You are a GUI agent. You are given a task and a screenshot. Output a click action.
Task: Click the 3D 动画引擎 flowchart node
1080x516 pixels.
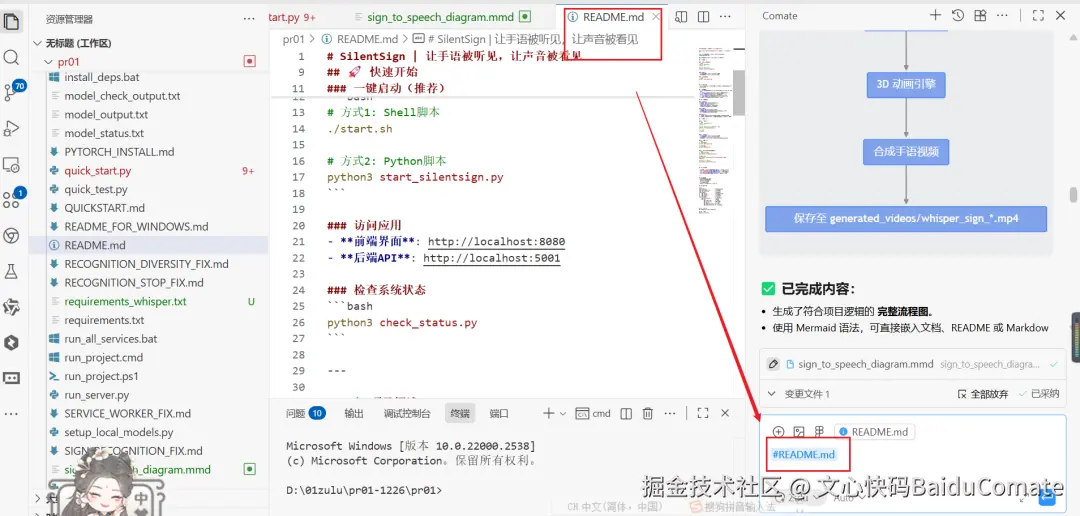click(906, 85)
